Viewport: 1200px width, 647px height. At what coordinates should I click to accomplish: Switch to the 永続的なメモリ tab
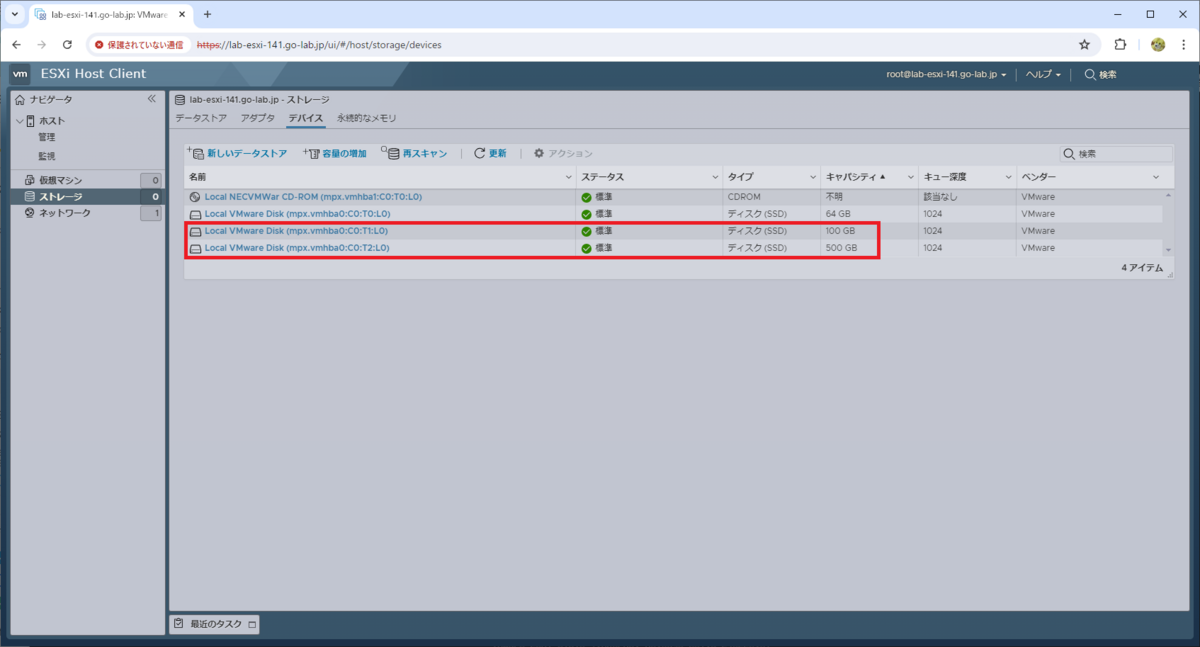(x=367, y=118)
